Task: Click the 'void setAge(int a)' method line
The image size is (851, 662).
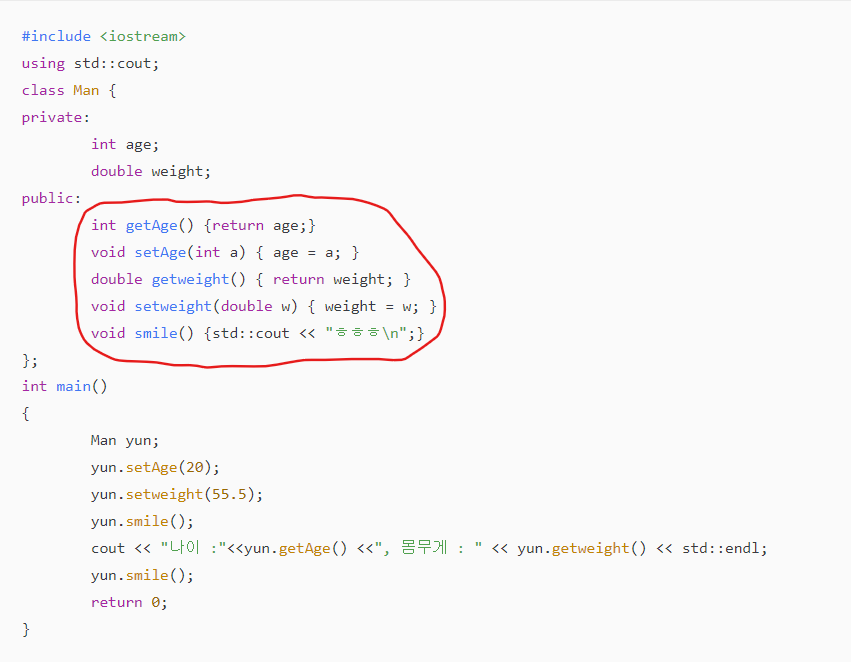Action: [225, 252]
